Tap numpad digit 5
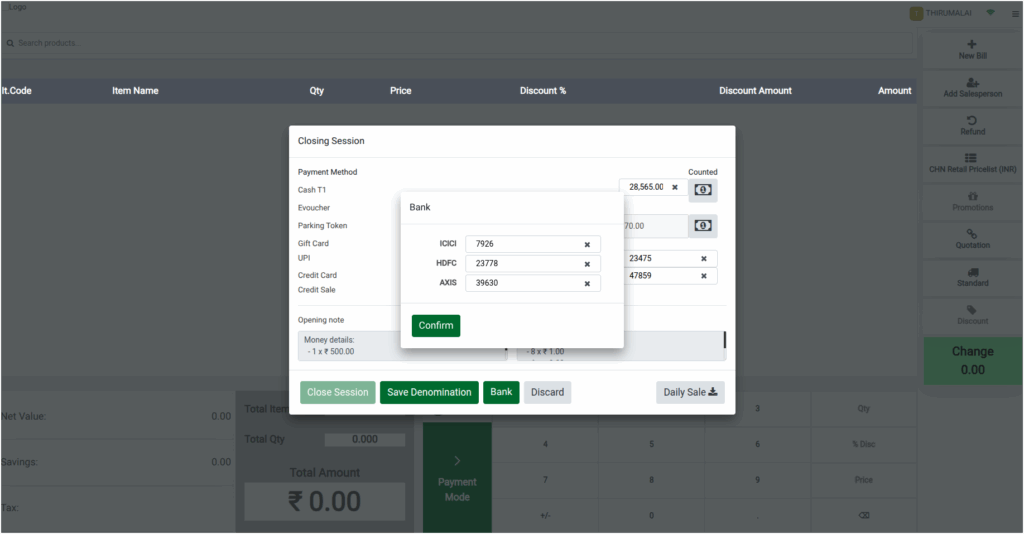Viewport: 1024px width, 534px height. [651, 445]
